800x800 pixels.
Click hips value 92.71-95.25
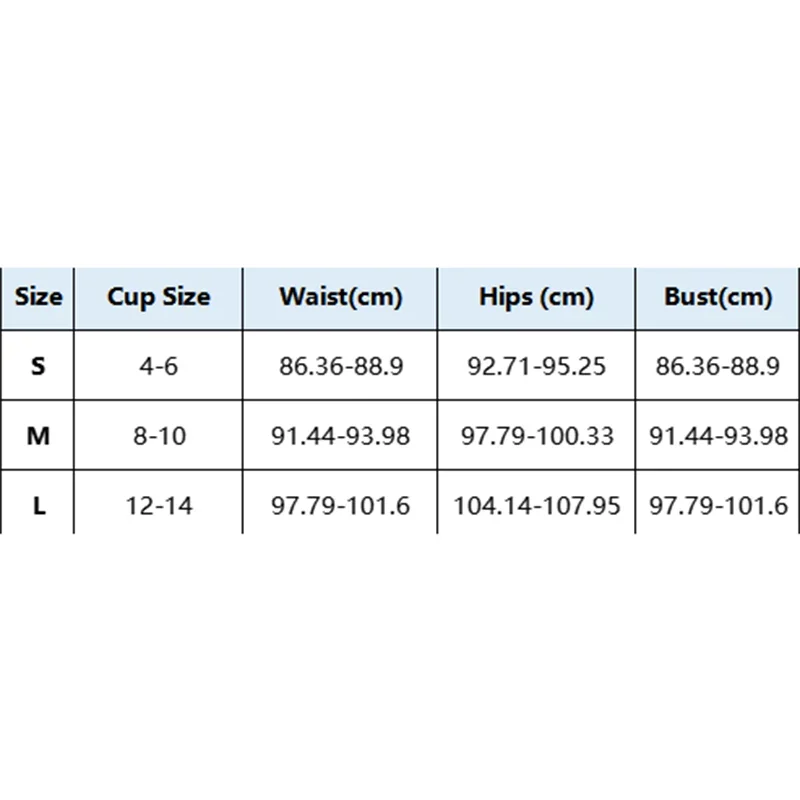tap(536, 366)
